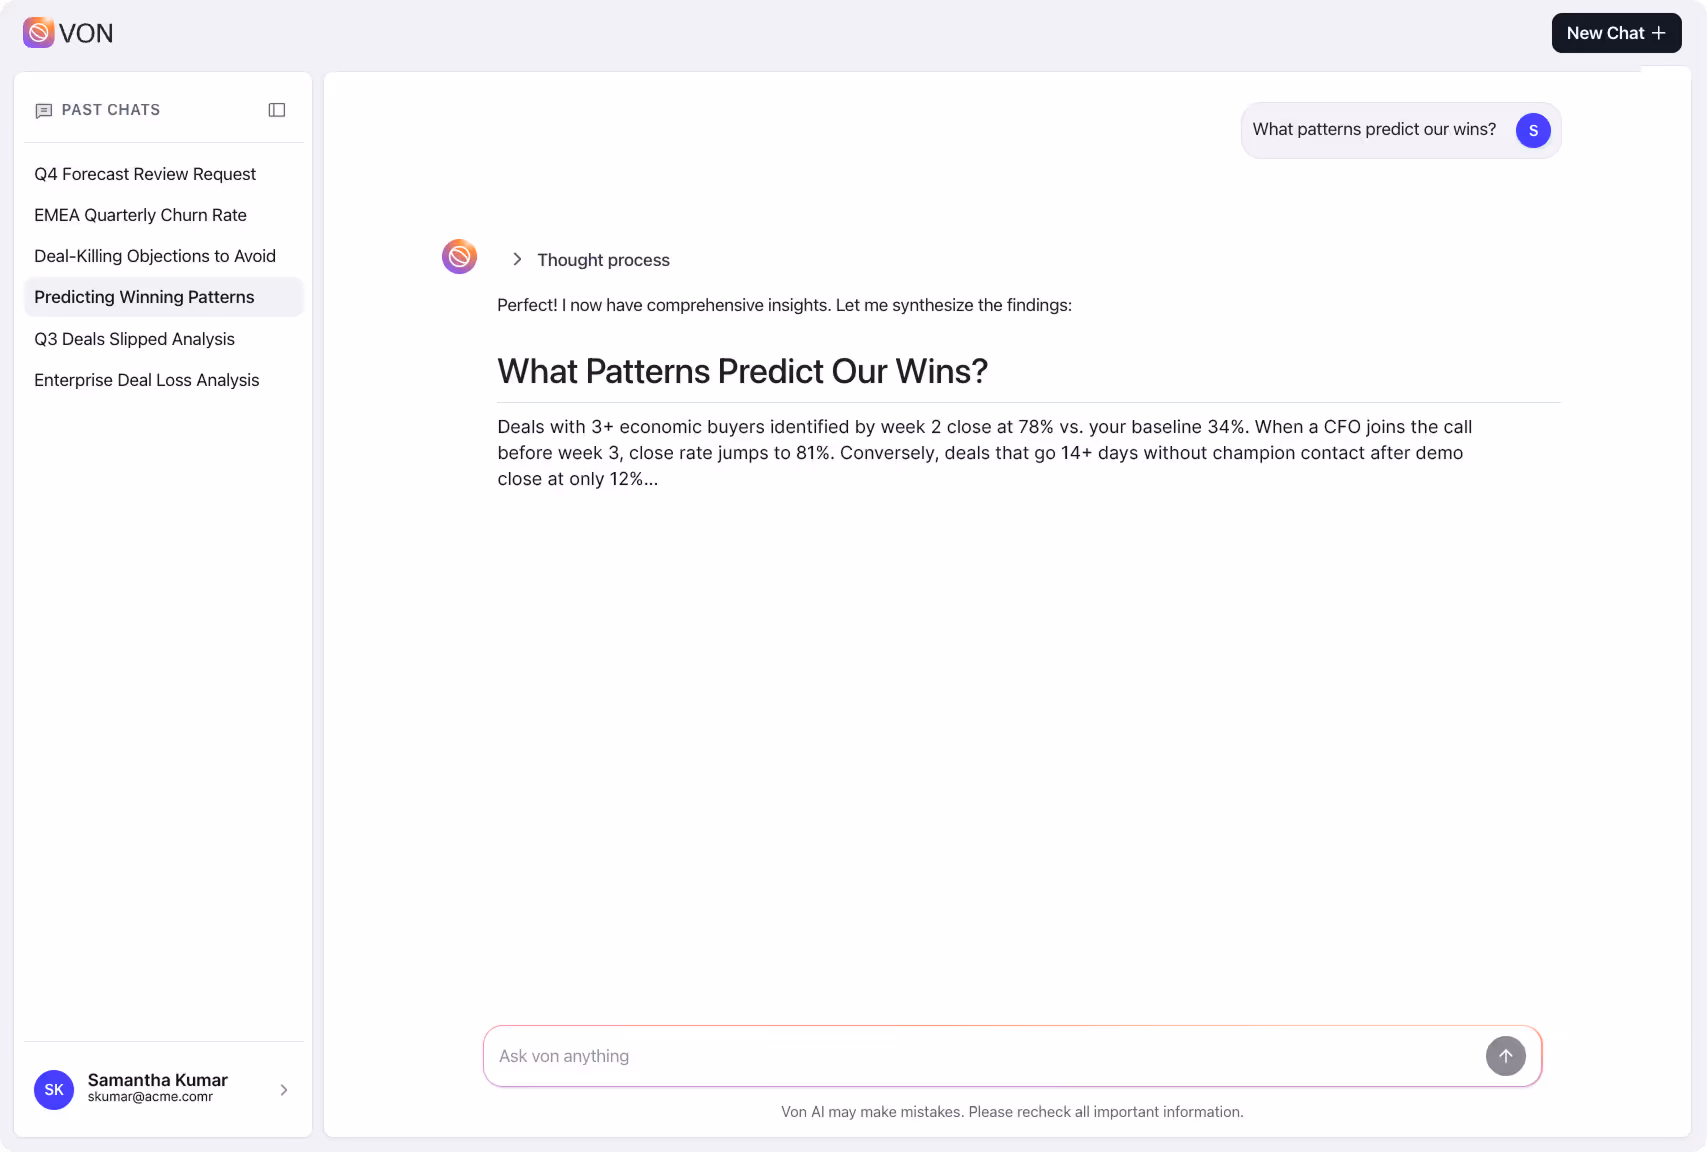The image size is (1707, 1152).
Task: Switch to the Q3 Deals Slipped Analysis chat
Action: coord(134,339)
